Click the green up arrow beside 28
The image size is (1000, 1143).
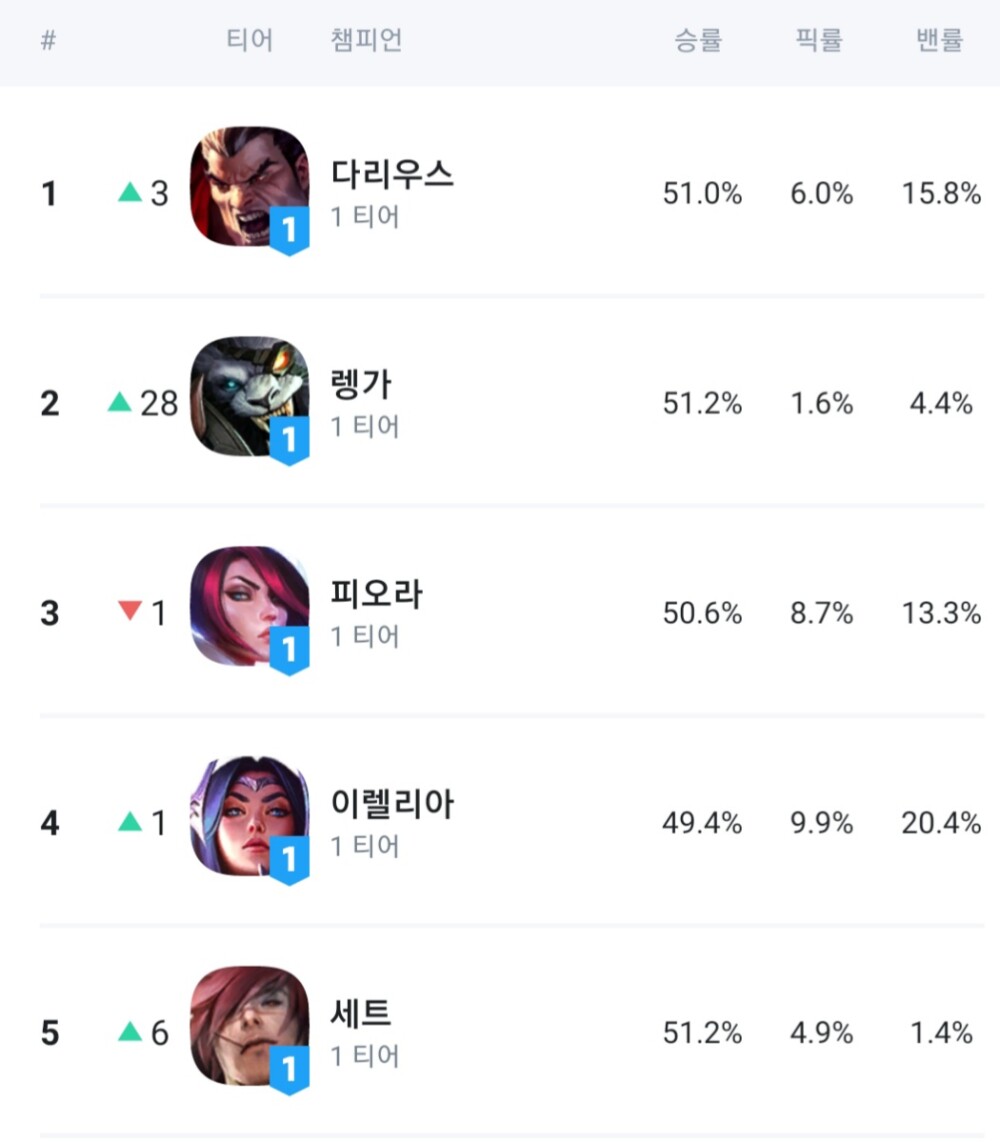[x=120, y=402]
